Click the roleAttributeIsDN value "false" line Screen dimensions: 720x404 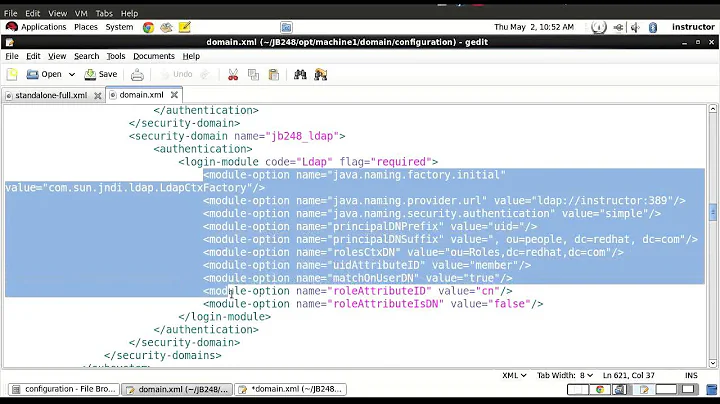pyautogui.click(x=373, y=304)
